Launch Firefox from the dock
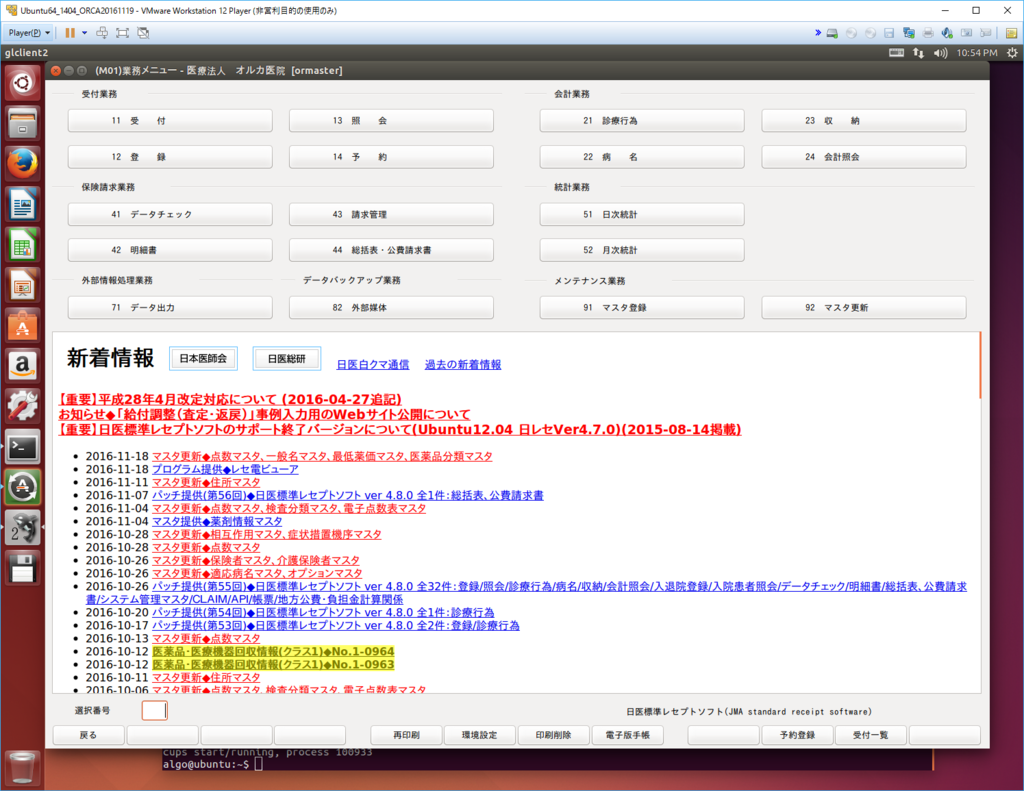This screenshot has width=1024, height=791. point(22,164)
